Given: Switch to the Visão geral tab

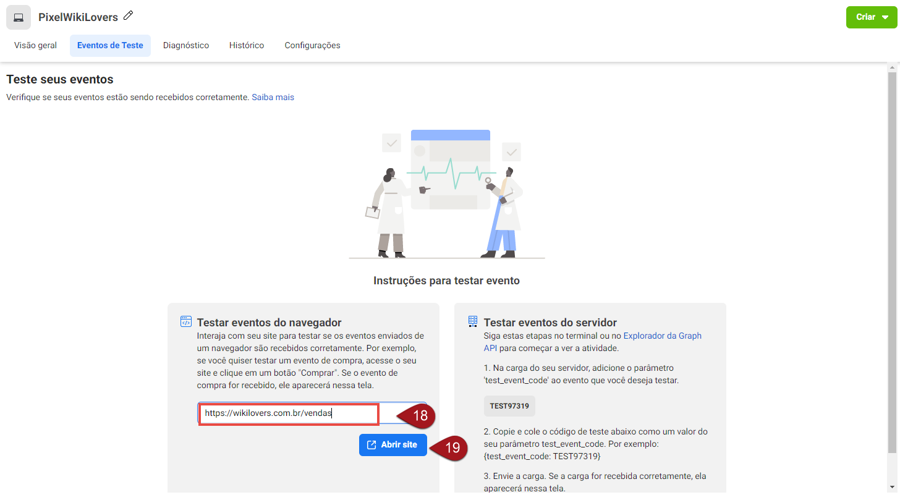Looking at the screenshot, I should click(x=35, y=45).
